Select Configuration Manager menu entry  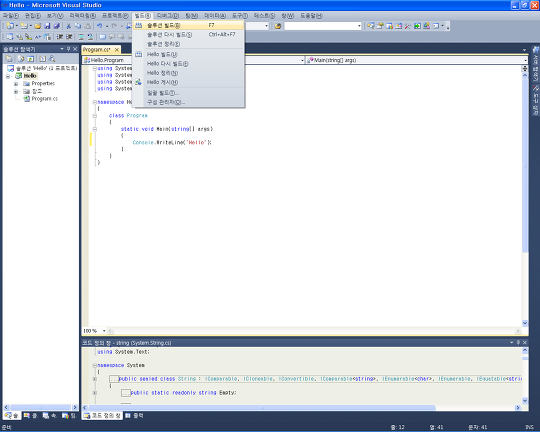[x=189, y=102]
